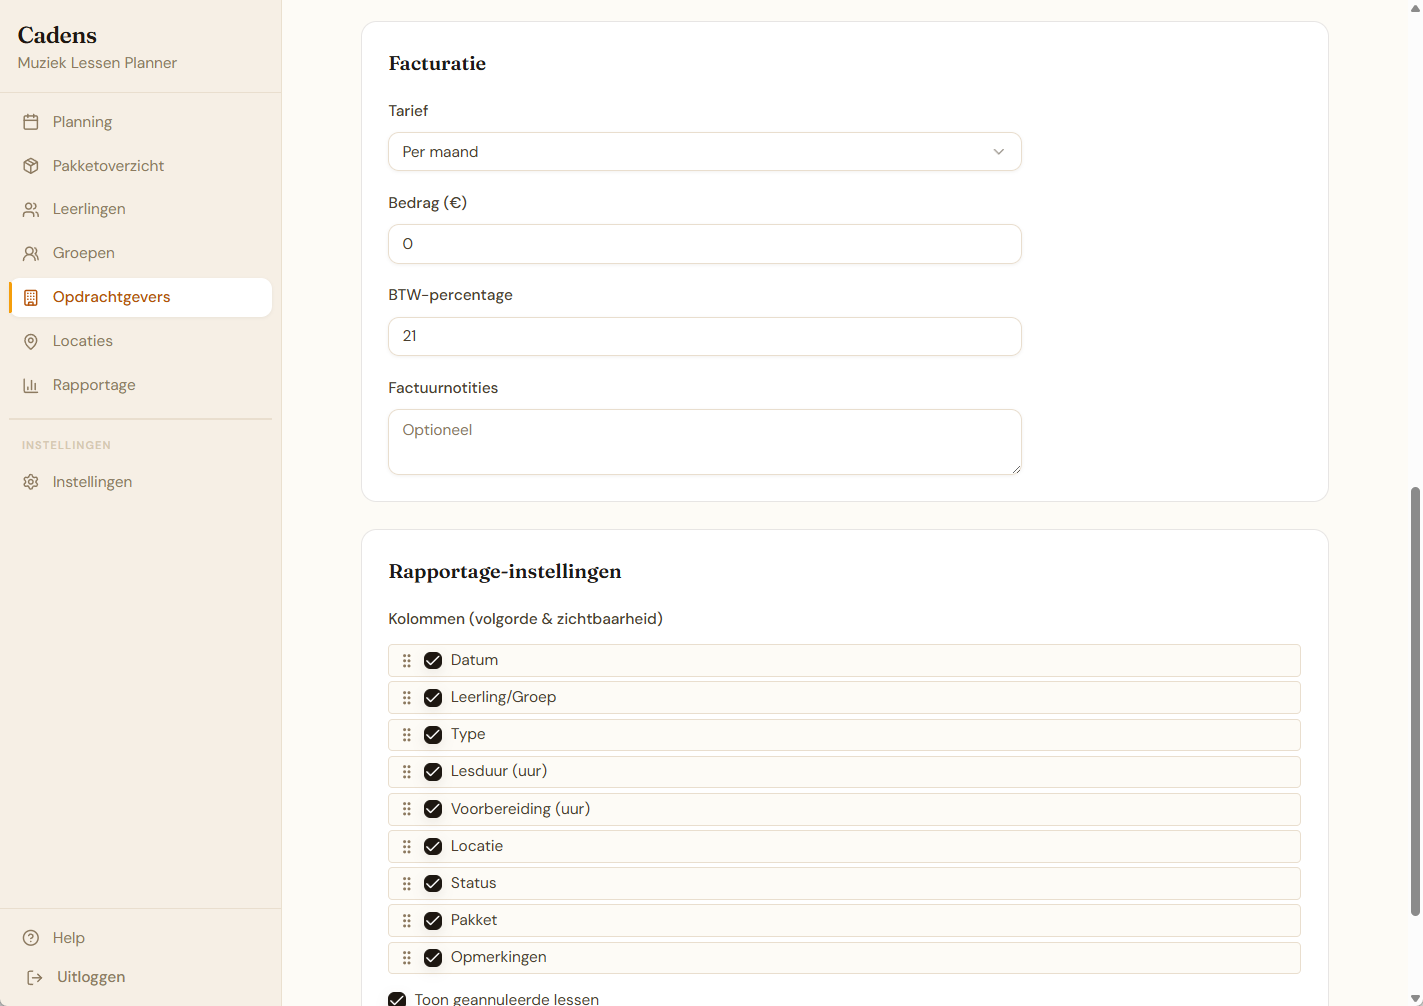Click the Cadens app title
Screen dimensions: 1423x1006
point(57,35)
